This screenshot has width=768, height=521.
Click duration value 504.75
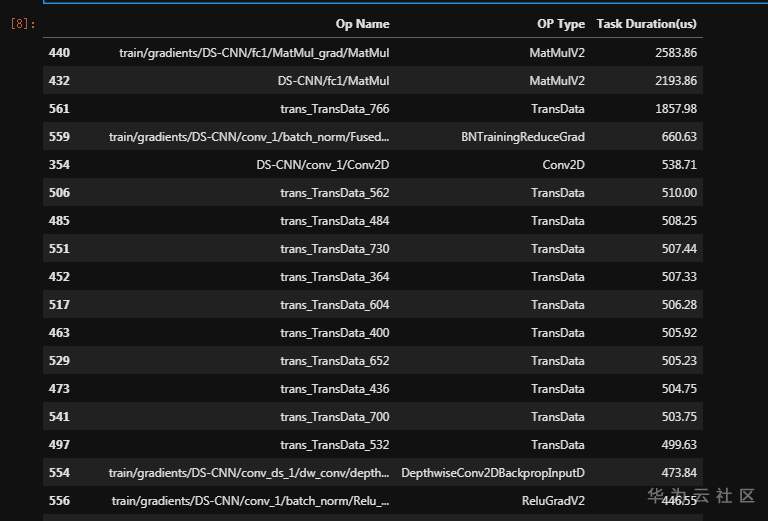tap(679, 389)
